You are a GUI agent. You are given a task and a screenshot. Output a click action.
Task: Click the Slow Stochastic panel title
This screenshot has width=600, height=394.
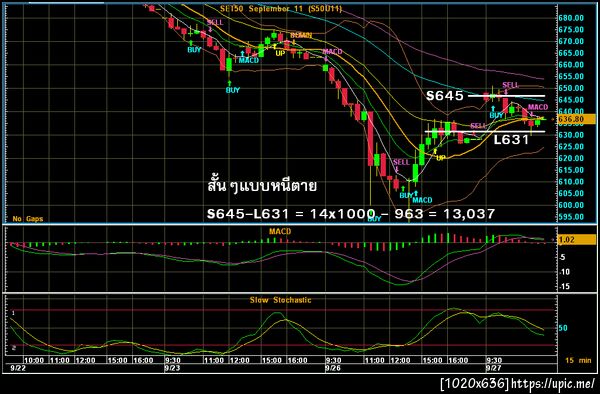pos(280,300)
